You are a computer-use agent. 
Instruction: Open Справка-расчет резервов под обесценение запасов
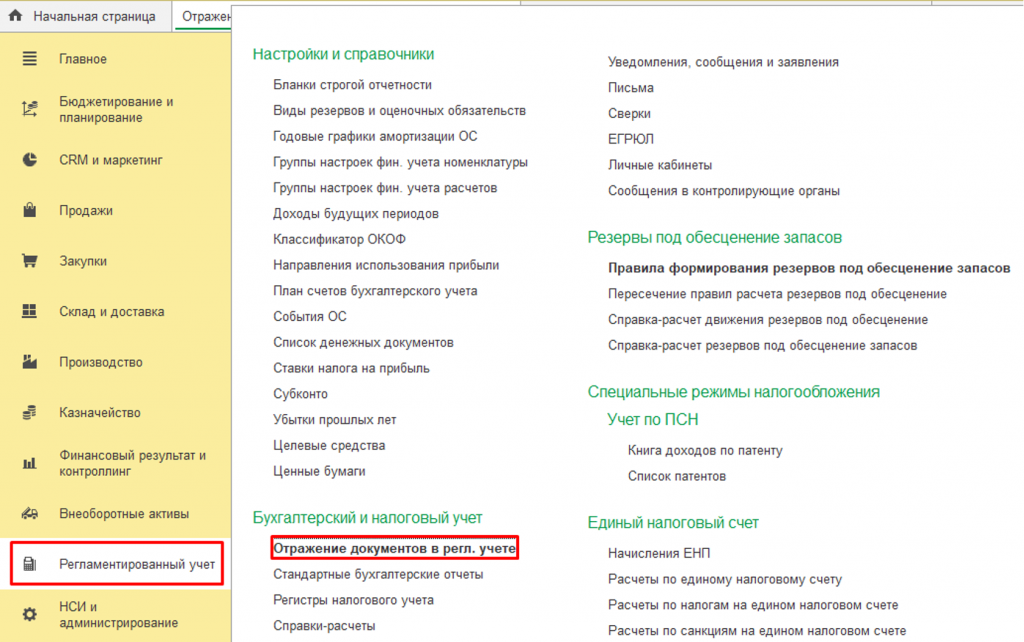(763, 345)
